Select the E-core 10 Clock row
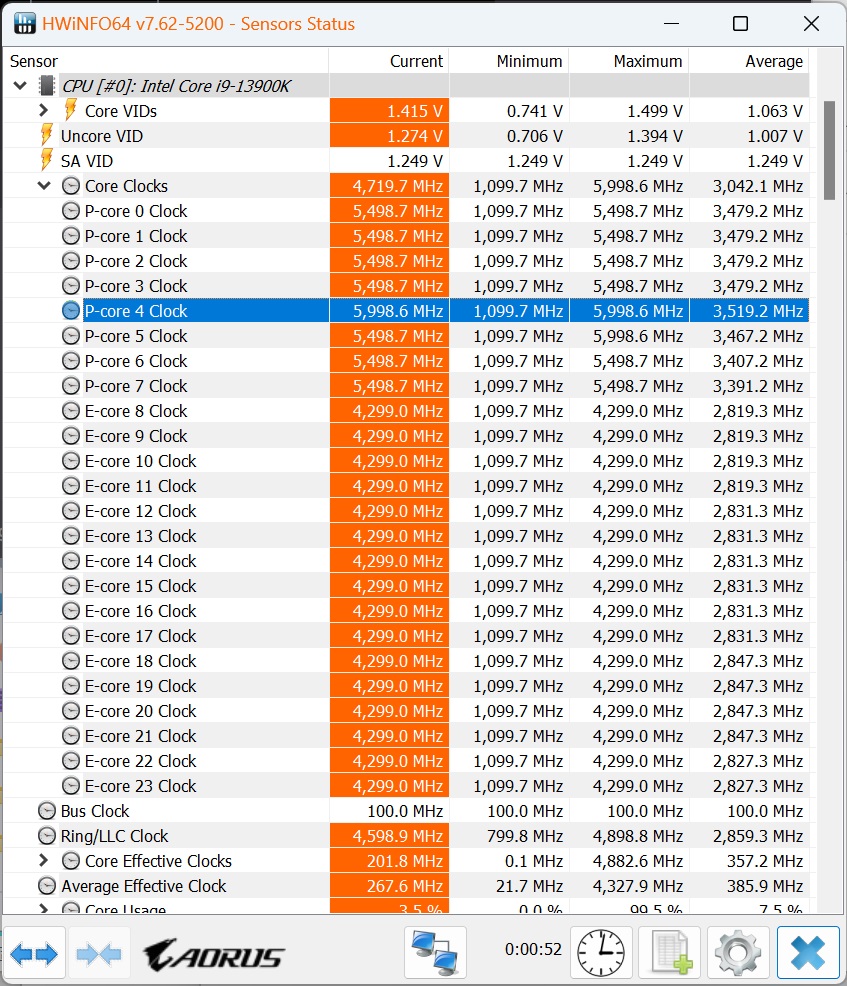This screenshot has width=847, height=986. coord(406,461)
